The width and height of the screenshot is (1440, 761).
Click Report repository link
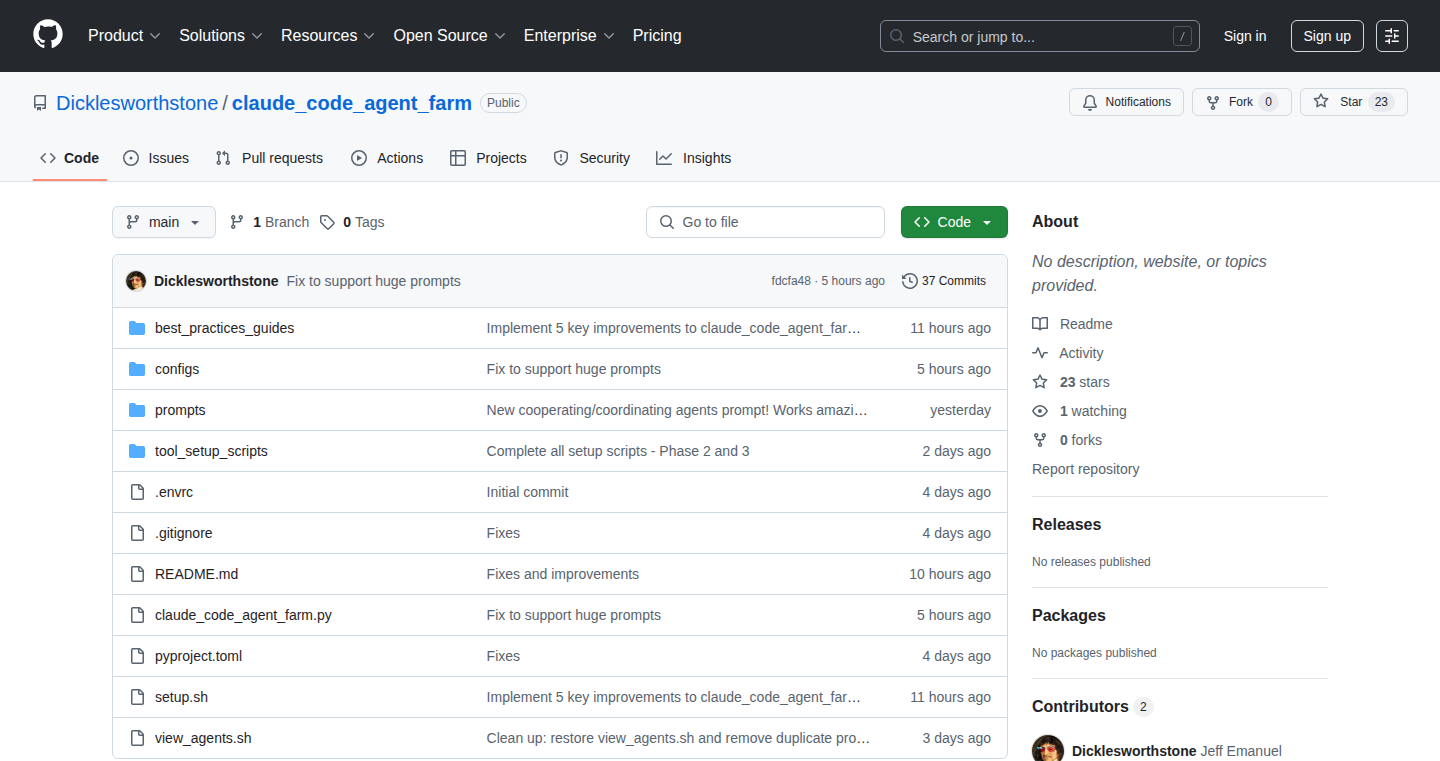[1085, 469]
